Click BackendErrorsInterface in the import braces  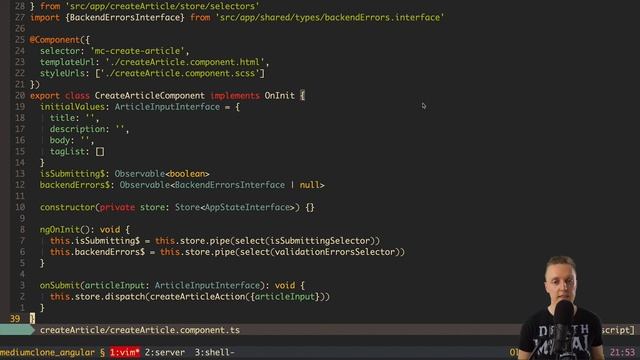click(125, 18)
